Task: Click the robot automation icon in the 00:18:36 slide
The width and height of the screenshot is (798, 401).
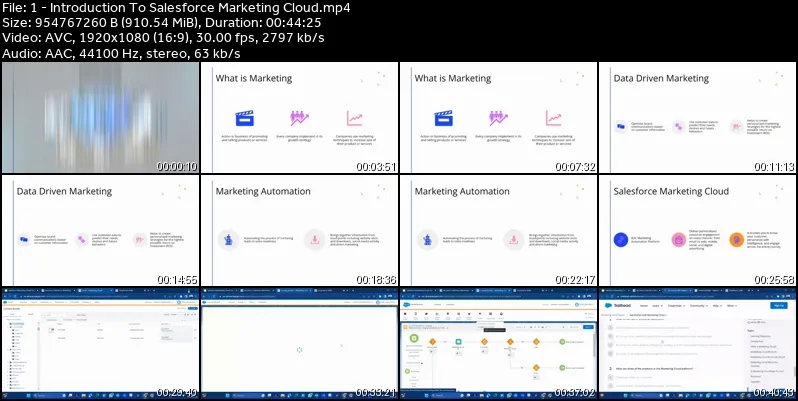Action: click(x=228, y=239)
